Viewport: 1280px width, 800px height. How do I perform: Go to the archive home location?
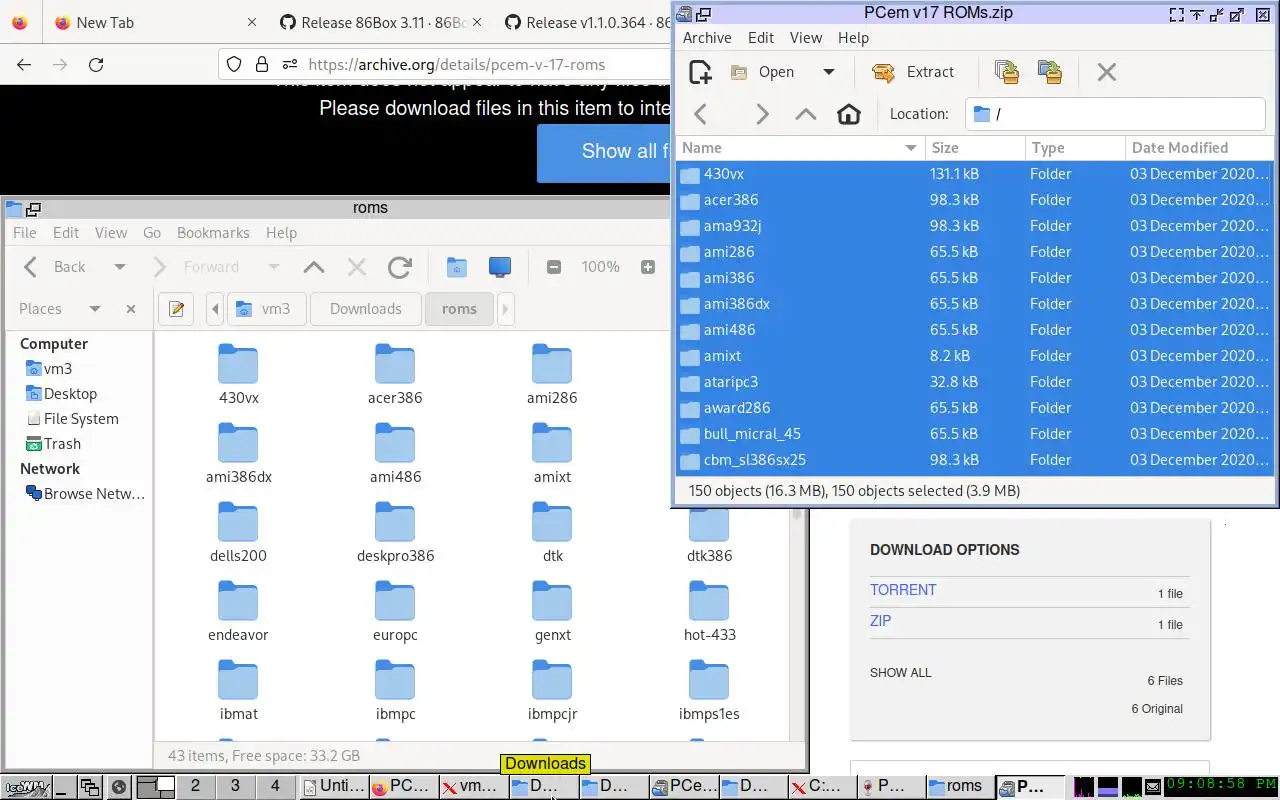(x=848, y=114)
